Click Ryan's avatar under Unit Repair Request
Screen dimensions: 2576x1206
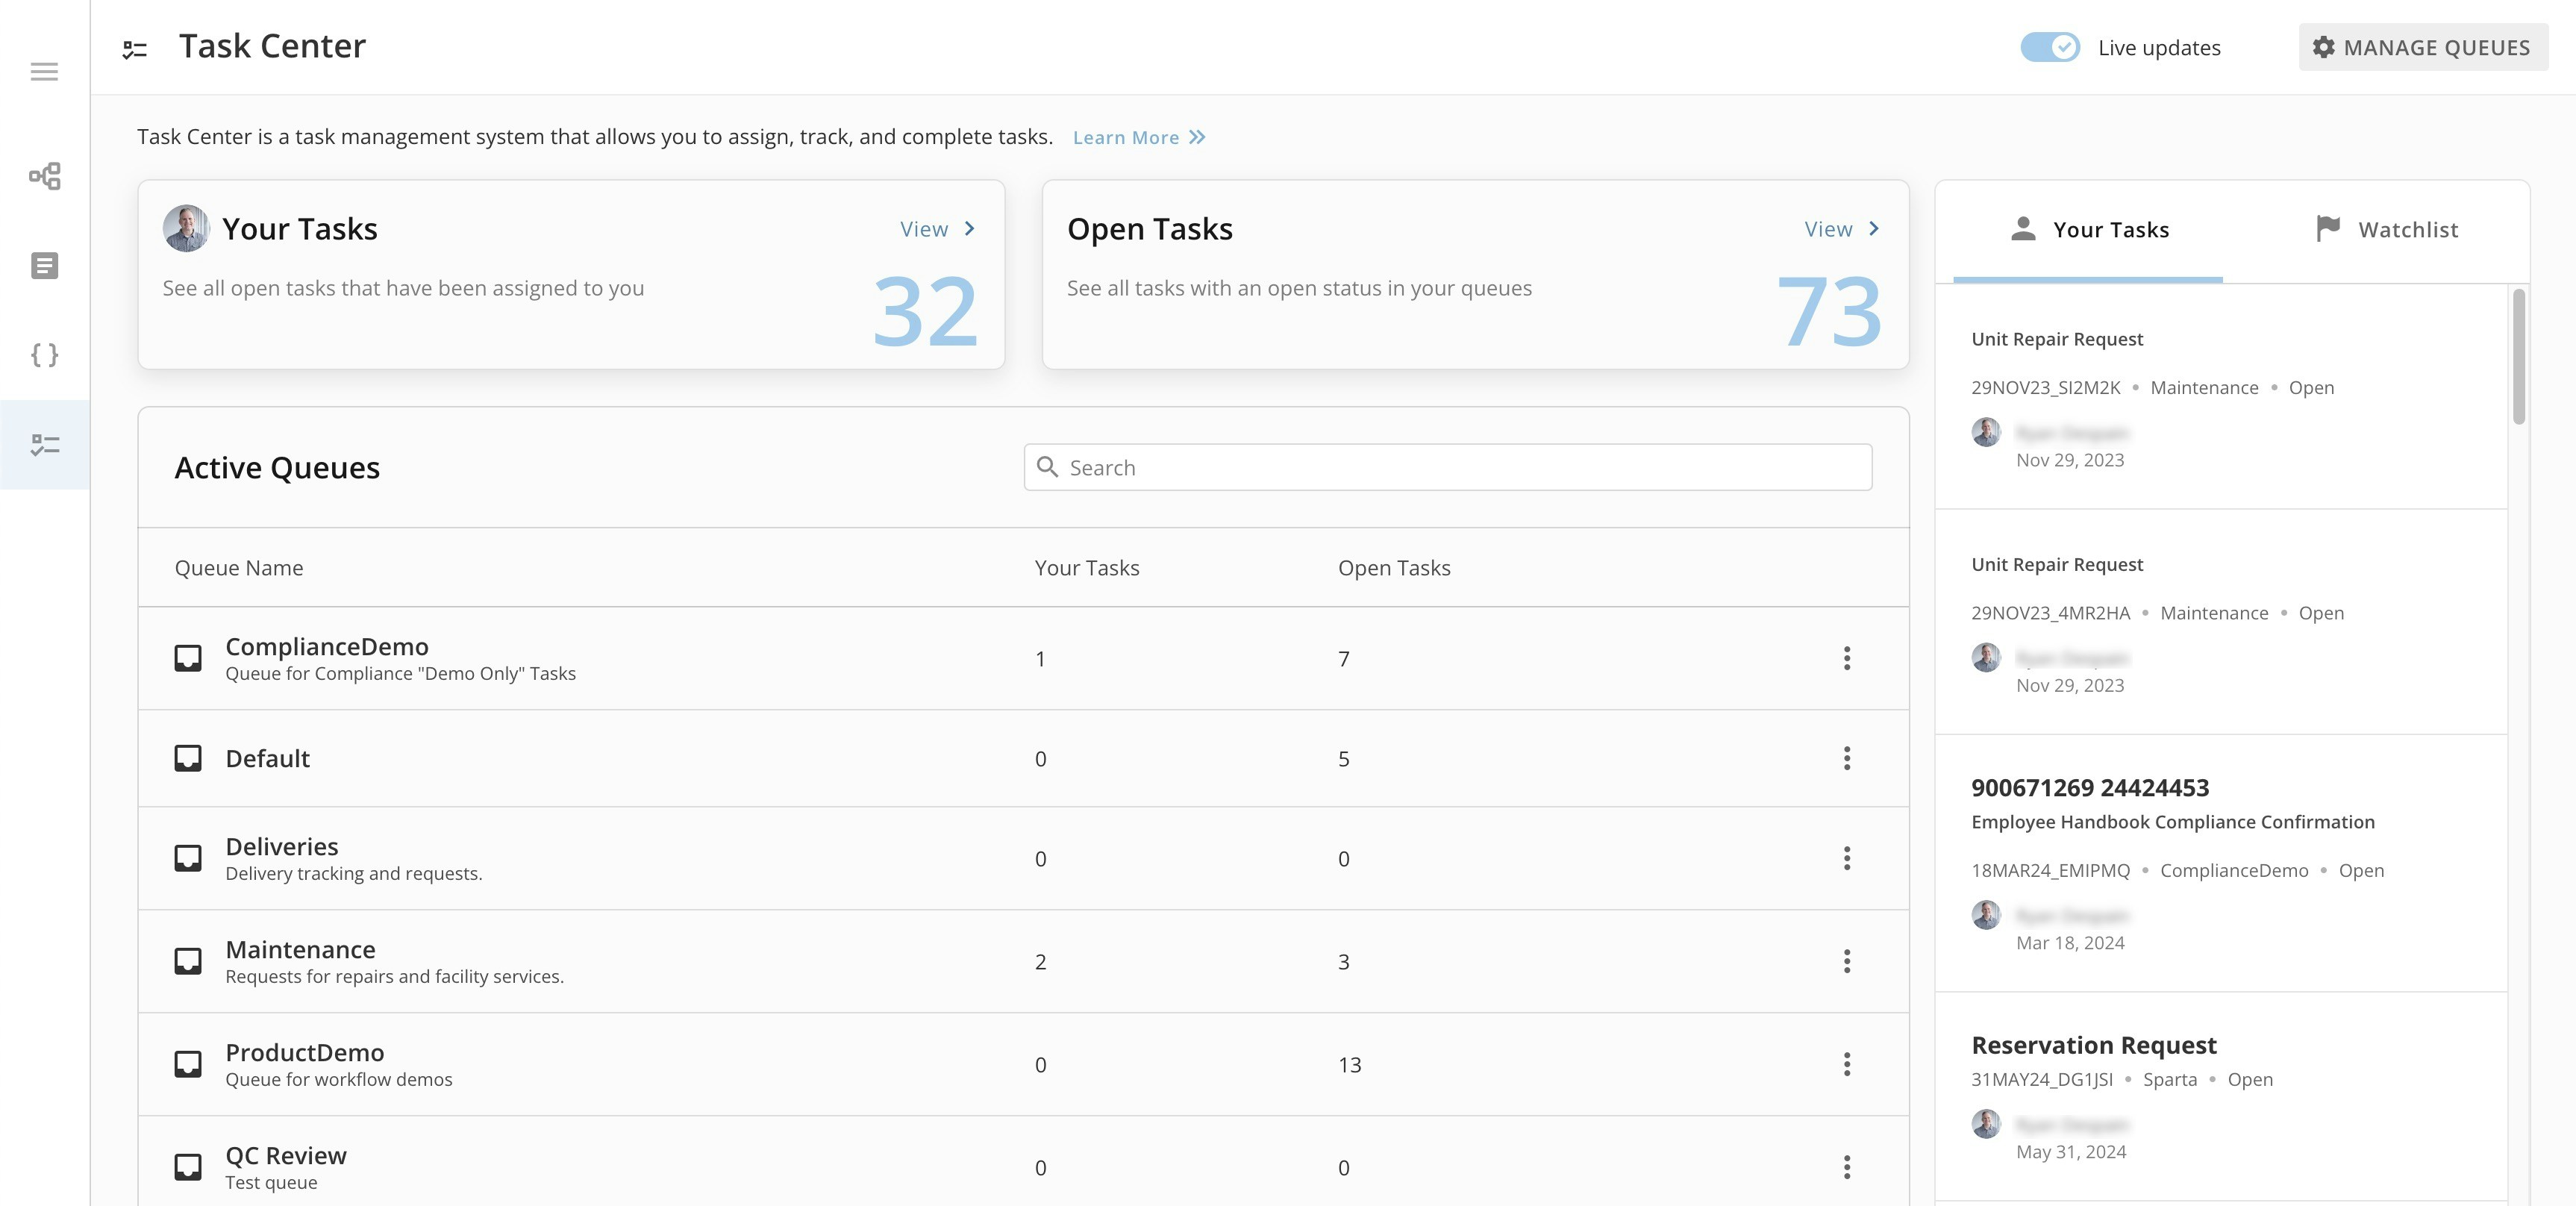click(1985, 433)
